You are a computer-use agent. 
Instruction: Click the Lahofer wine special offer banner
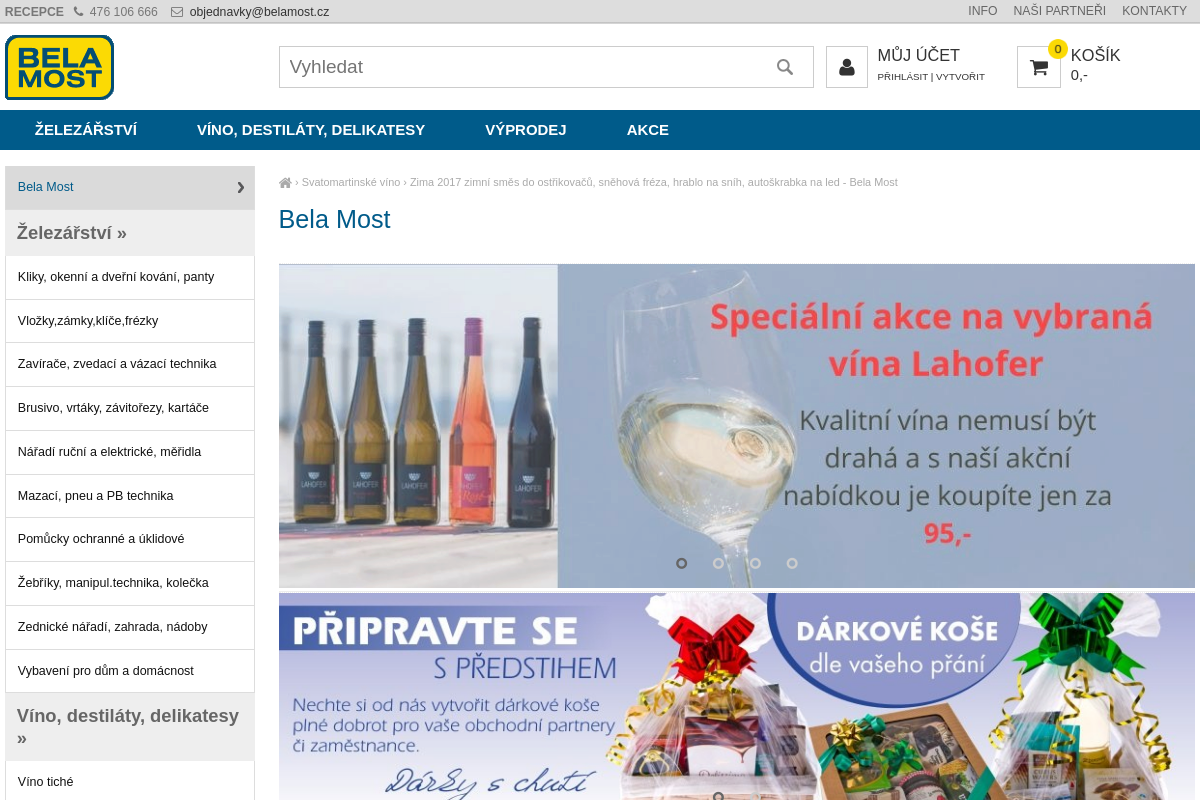coord(737,426)
